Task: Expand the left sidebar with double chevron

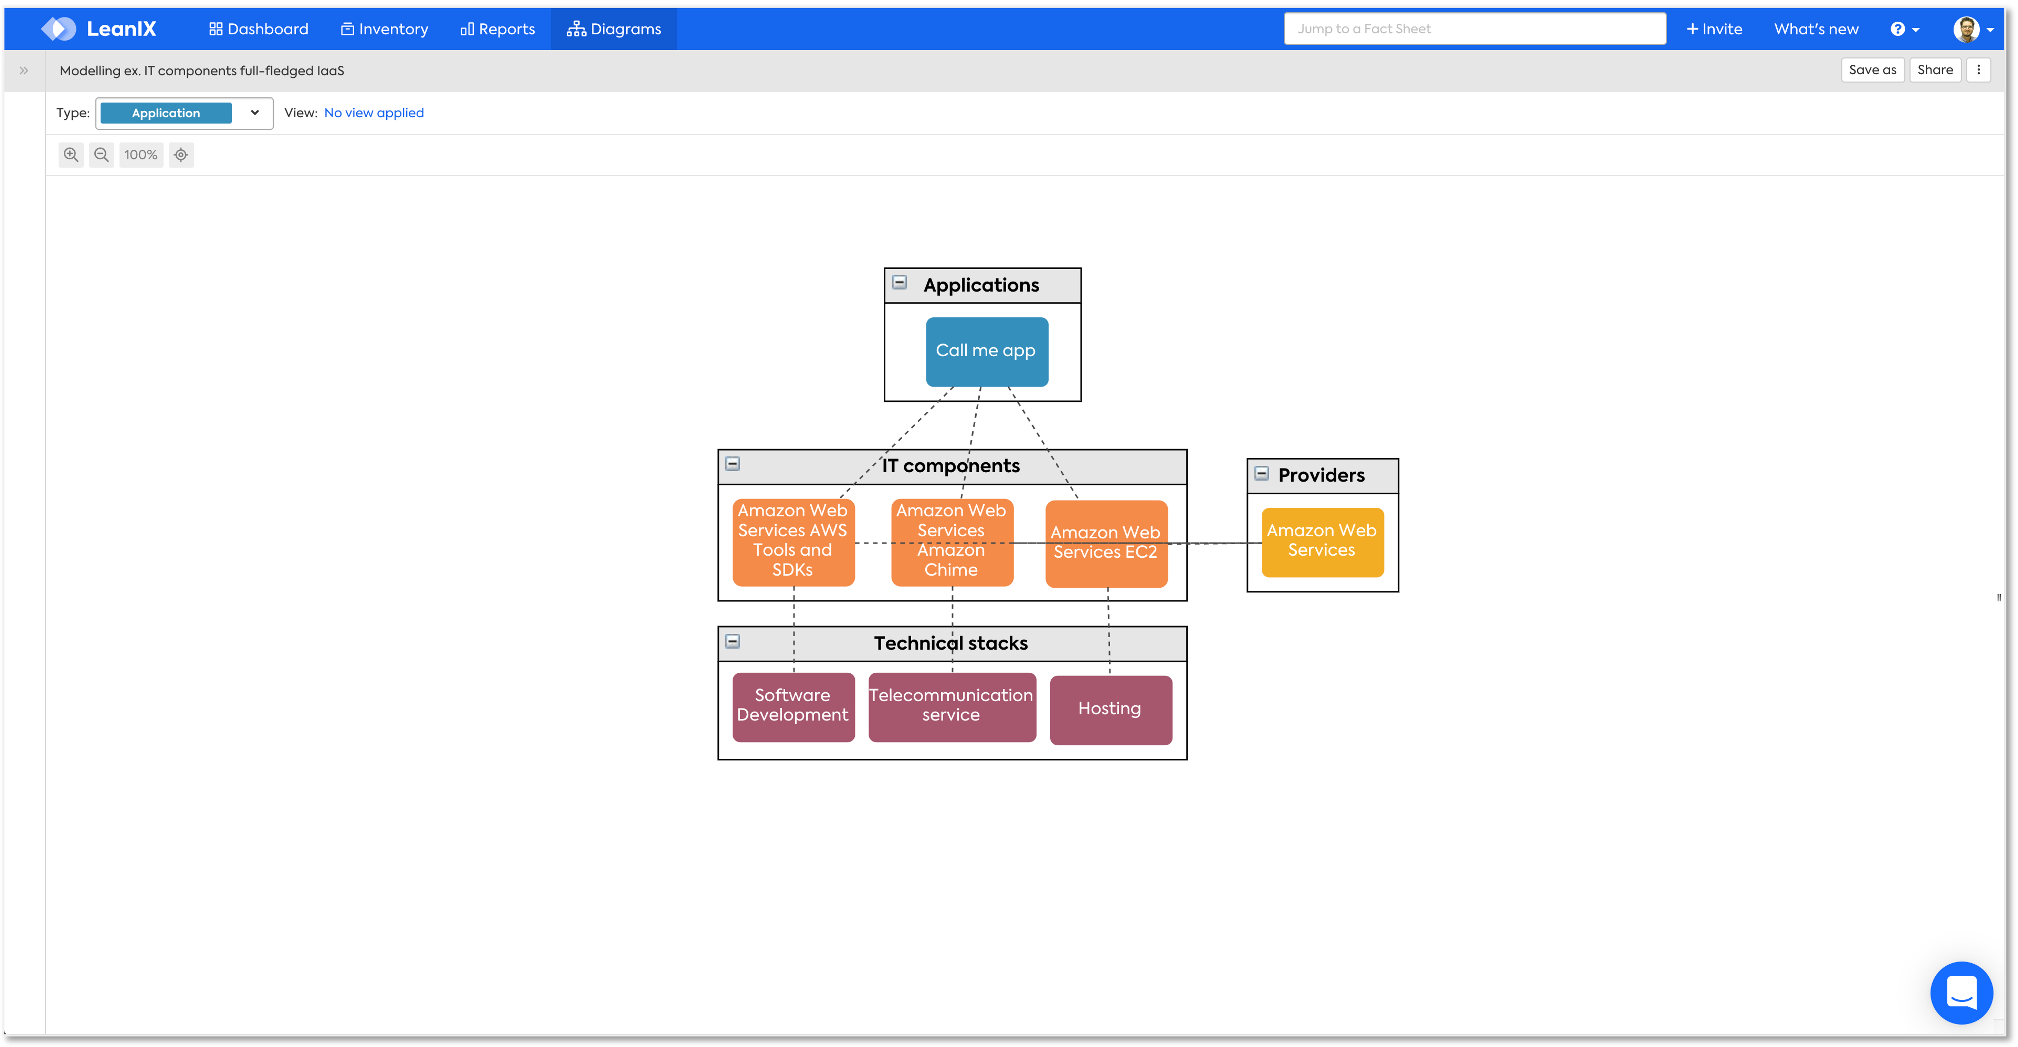Action: click(24, 71)
